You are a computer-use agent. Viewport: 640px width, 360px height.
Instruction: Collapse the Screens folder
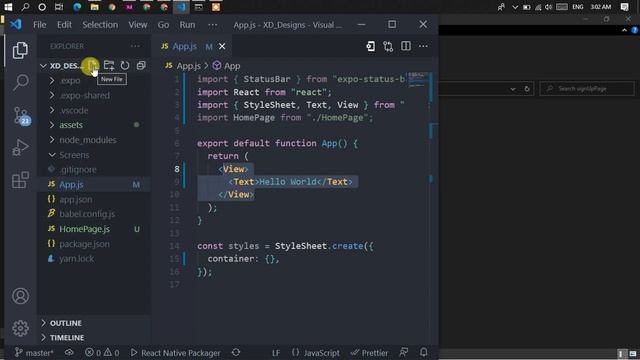tap(94, 155)
